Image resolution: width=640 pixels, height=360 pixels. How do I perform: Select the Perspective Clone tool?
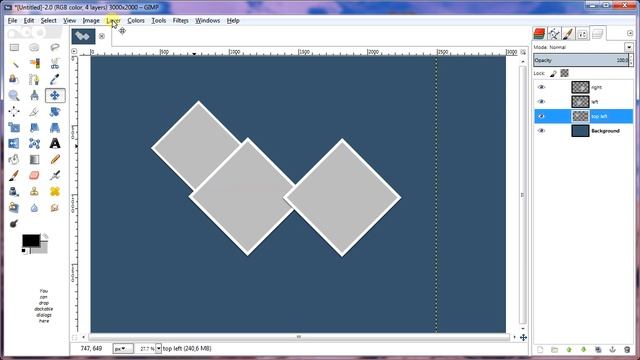[x=14, y=207]
